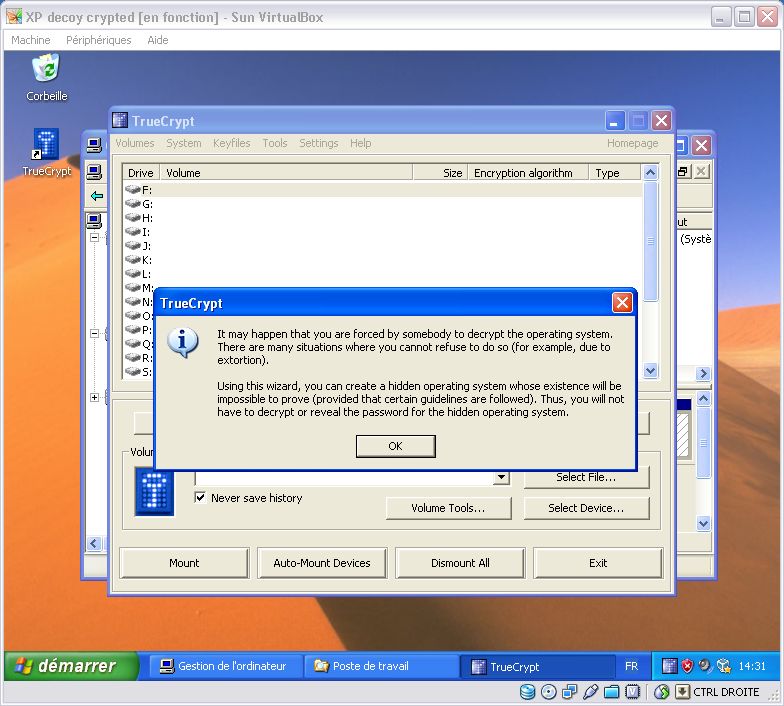The height and width of the screenshot is (706, 784).
Task: Click the Homepage link in TrueCrypt
Action: coord(632,143)
